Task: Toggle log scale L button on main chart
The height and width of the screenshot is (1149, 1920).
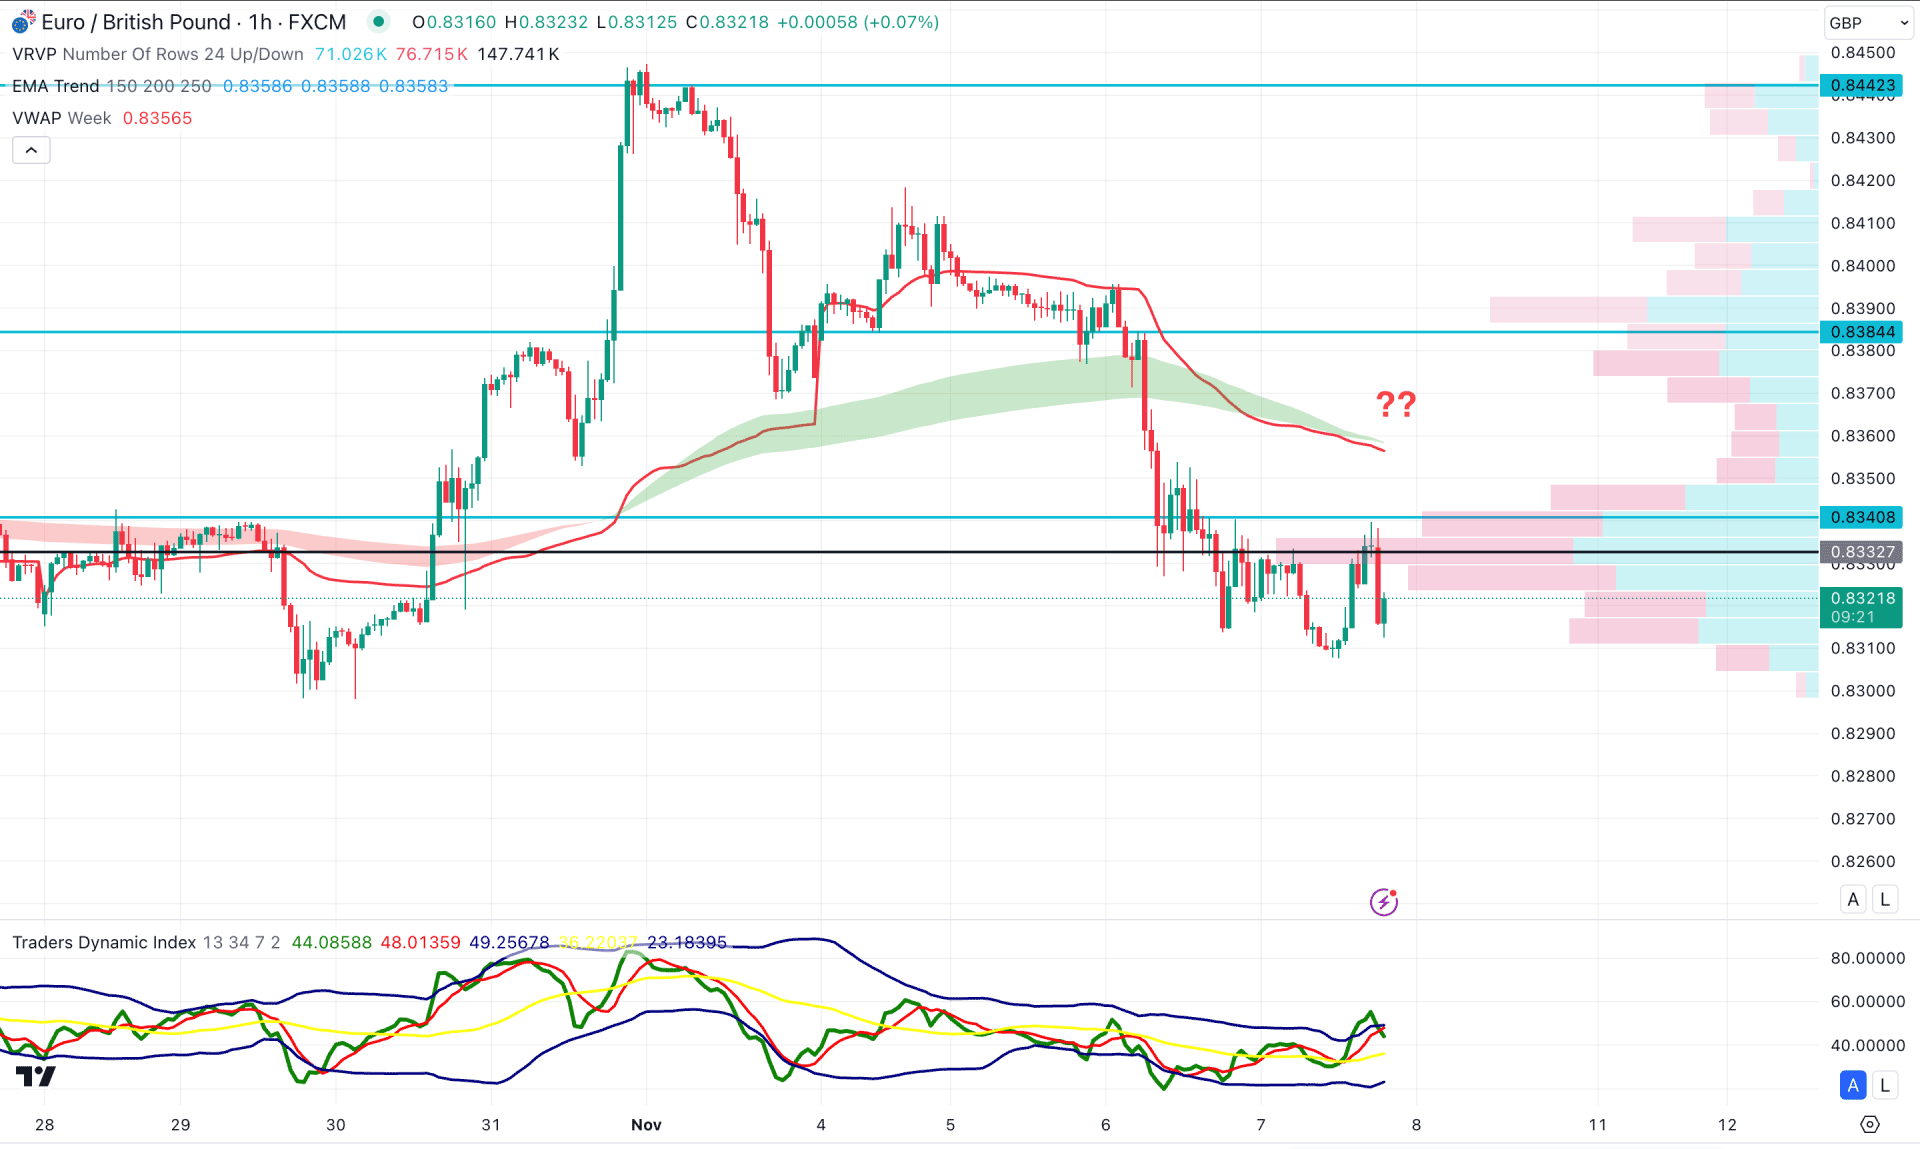Action: point(1885,899)
